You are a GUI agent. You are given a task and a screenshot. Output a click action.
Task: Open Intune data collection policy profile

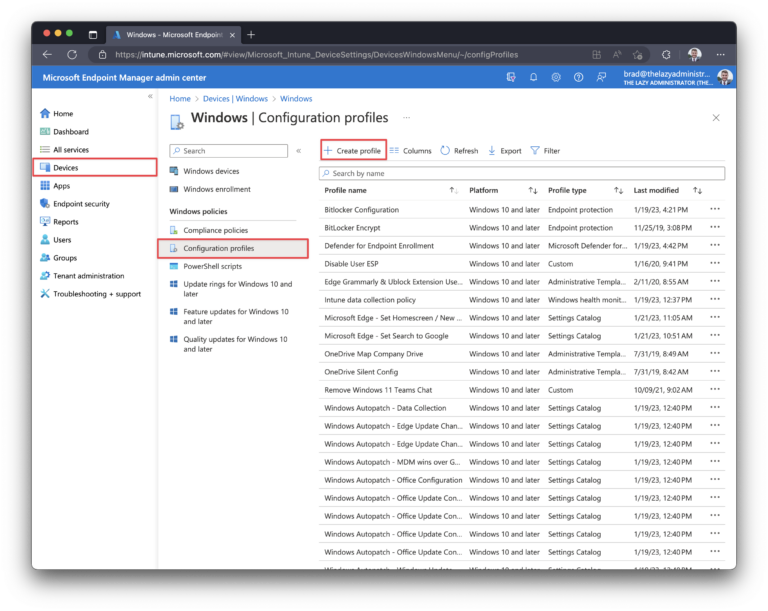[x=370, y=299]
